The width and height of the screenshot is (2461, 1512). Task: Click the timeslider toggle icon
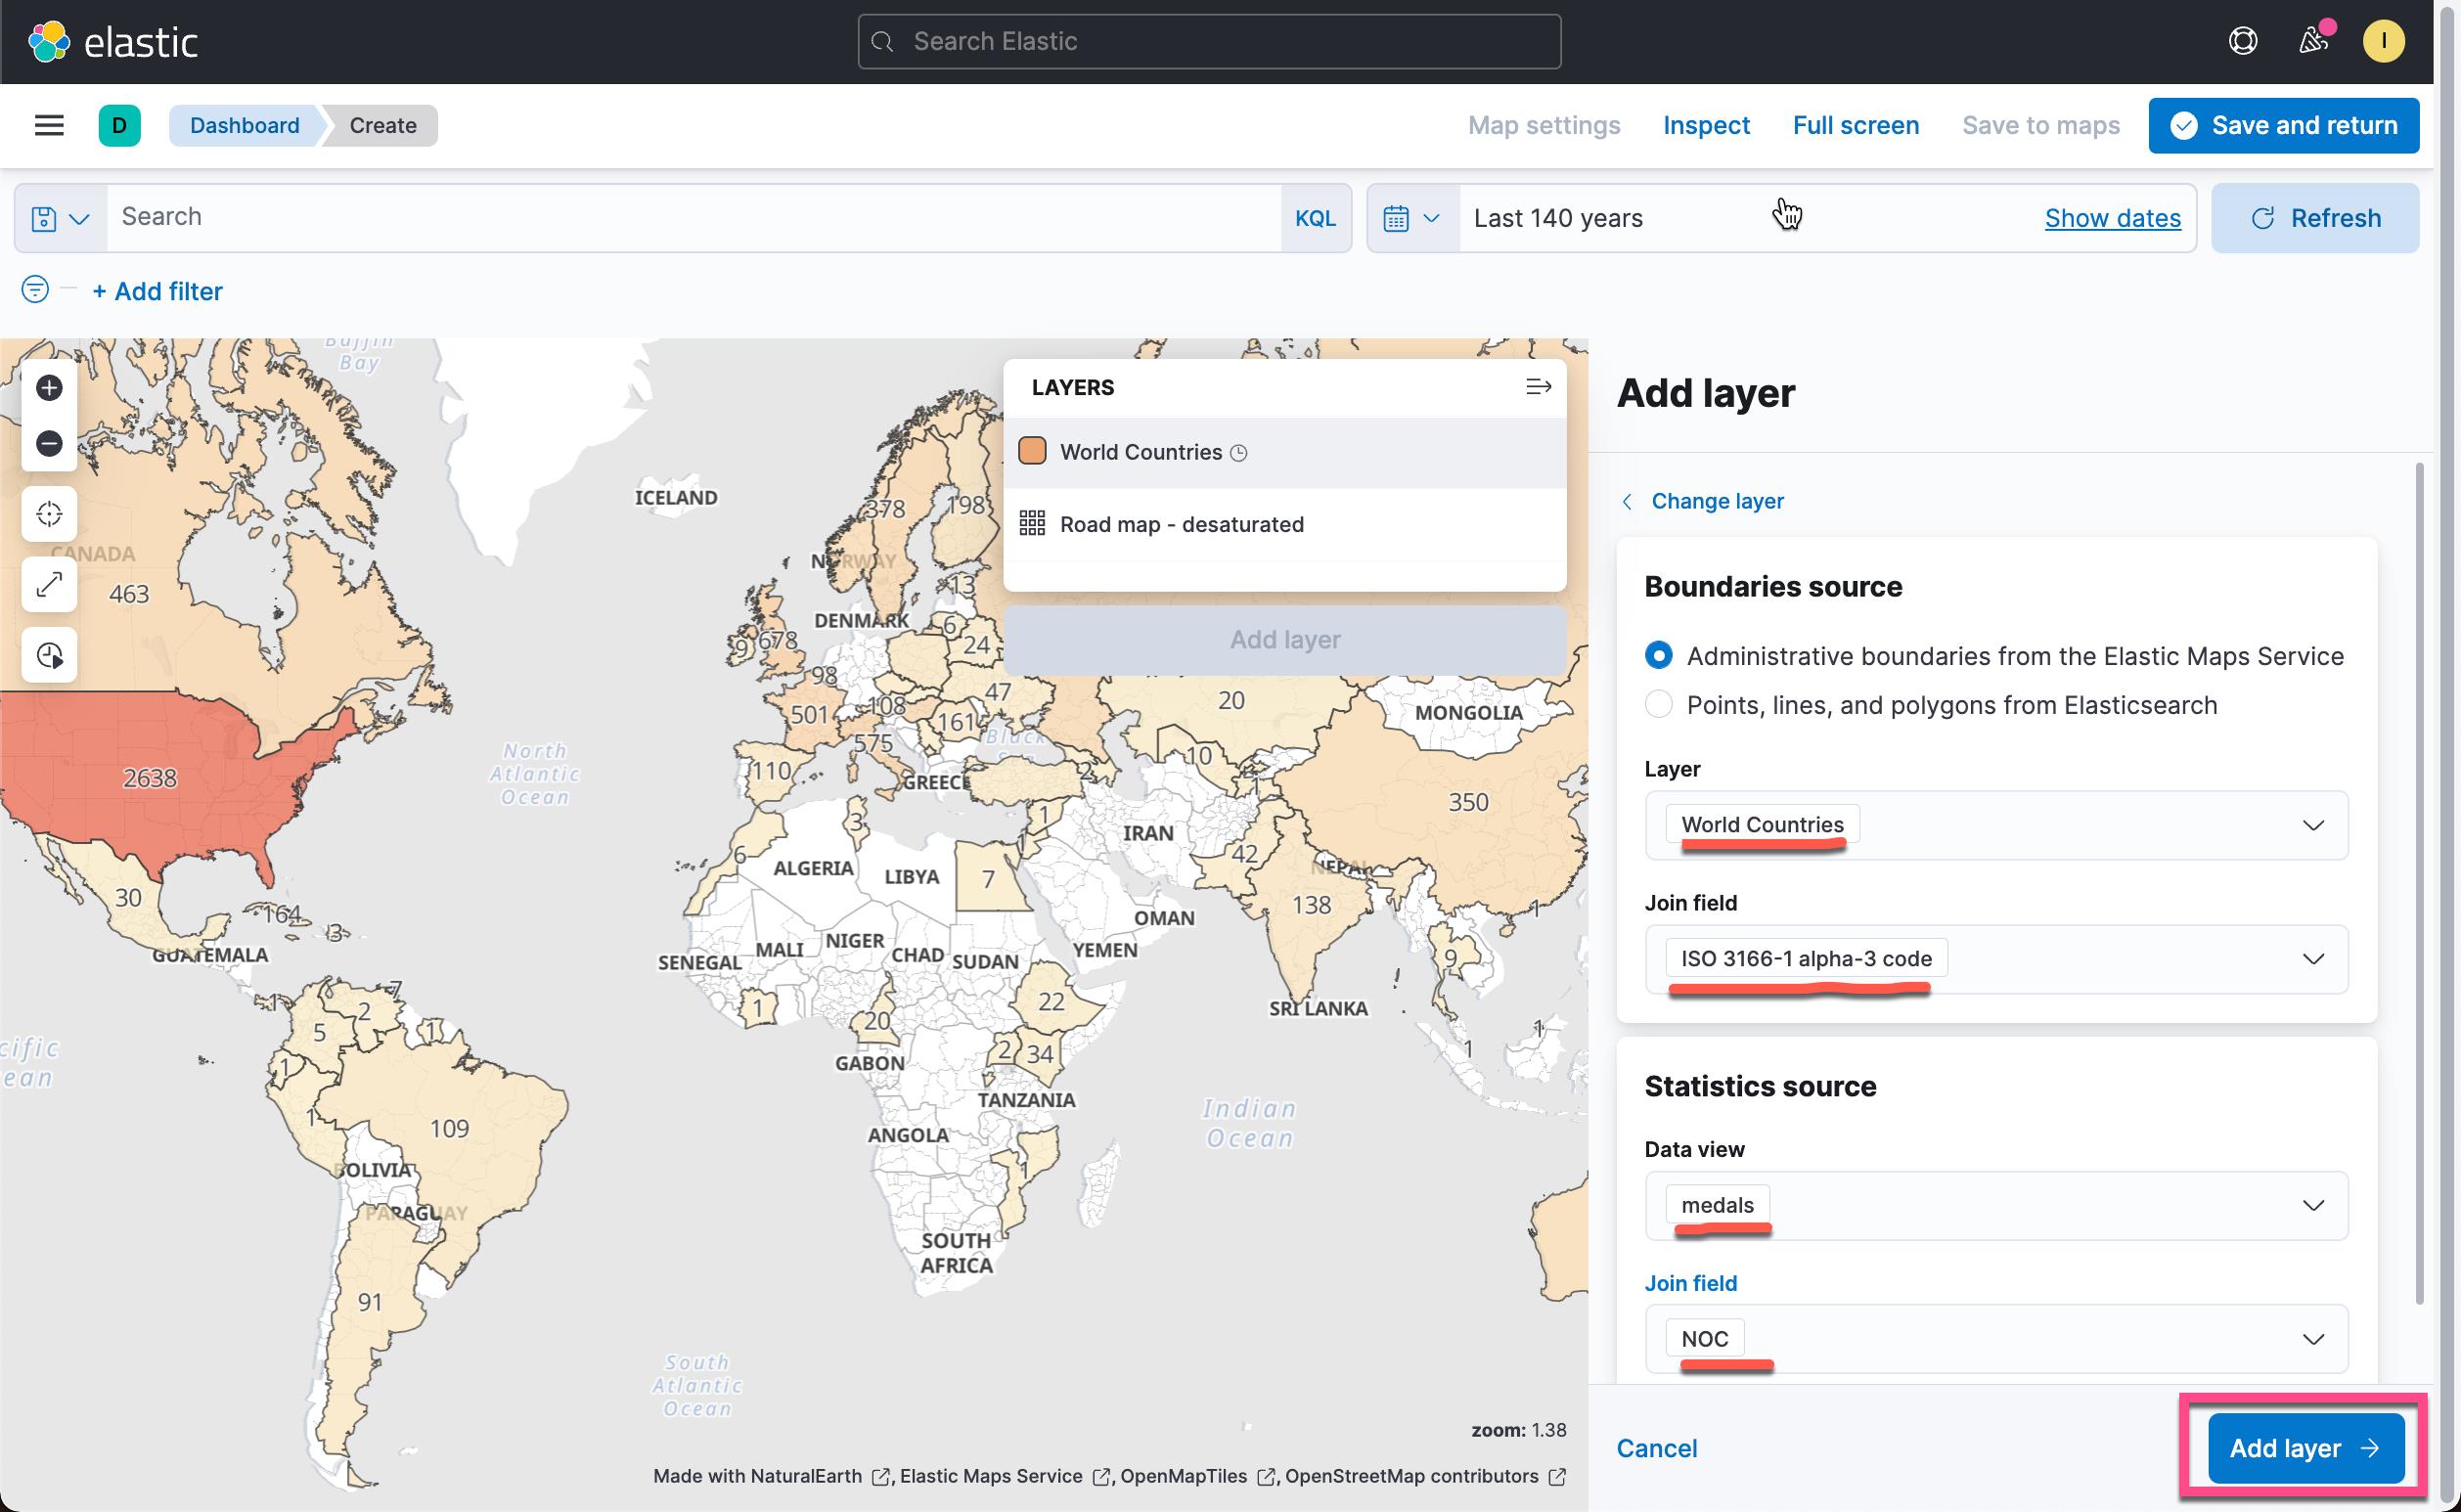pos(49,655)
